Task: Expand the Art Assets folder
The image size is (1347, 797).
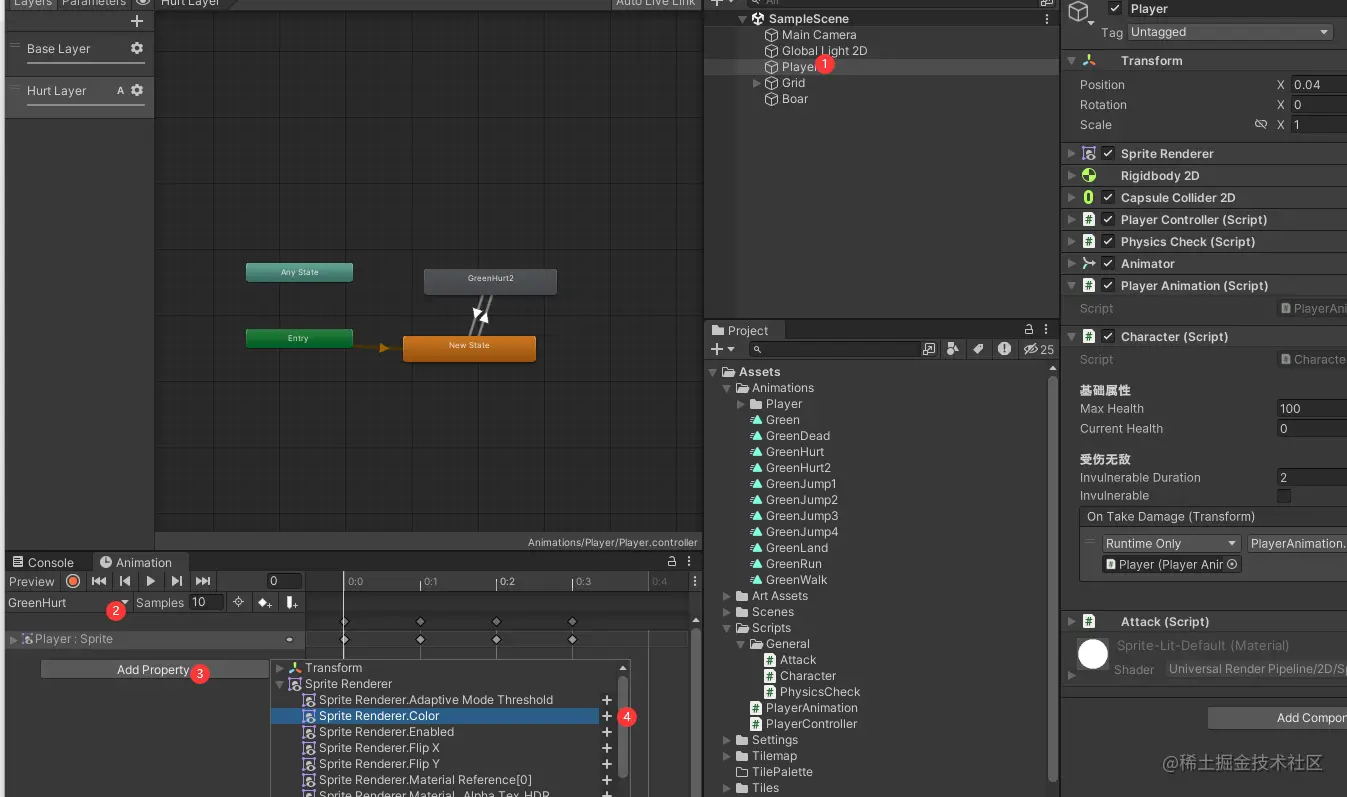Action: point(727,596)
